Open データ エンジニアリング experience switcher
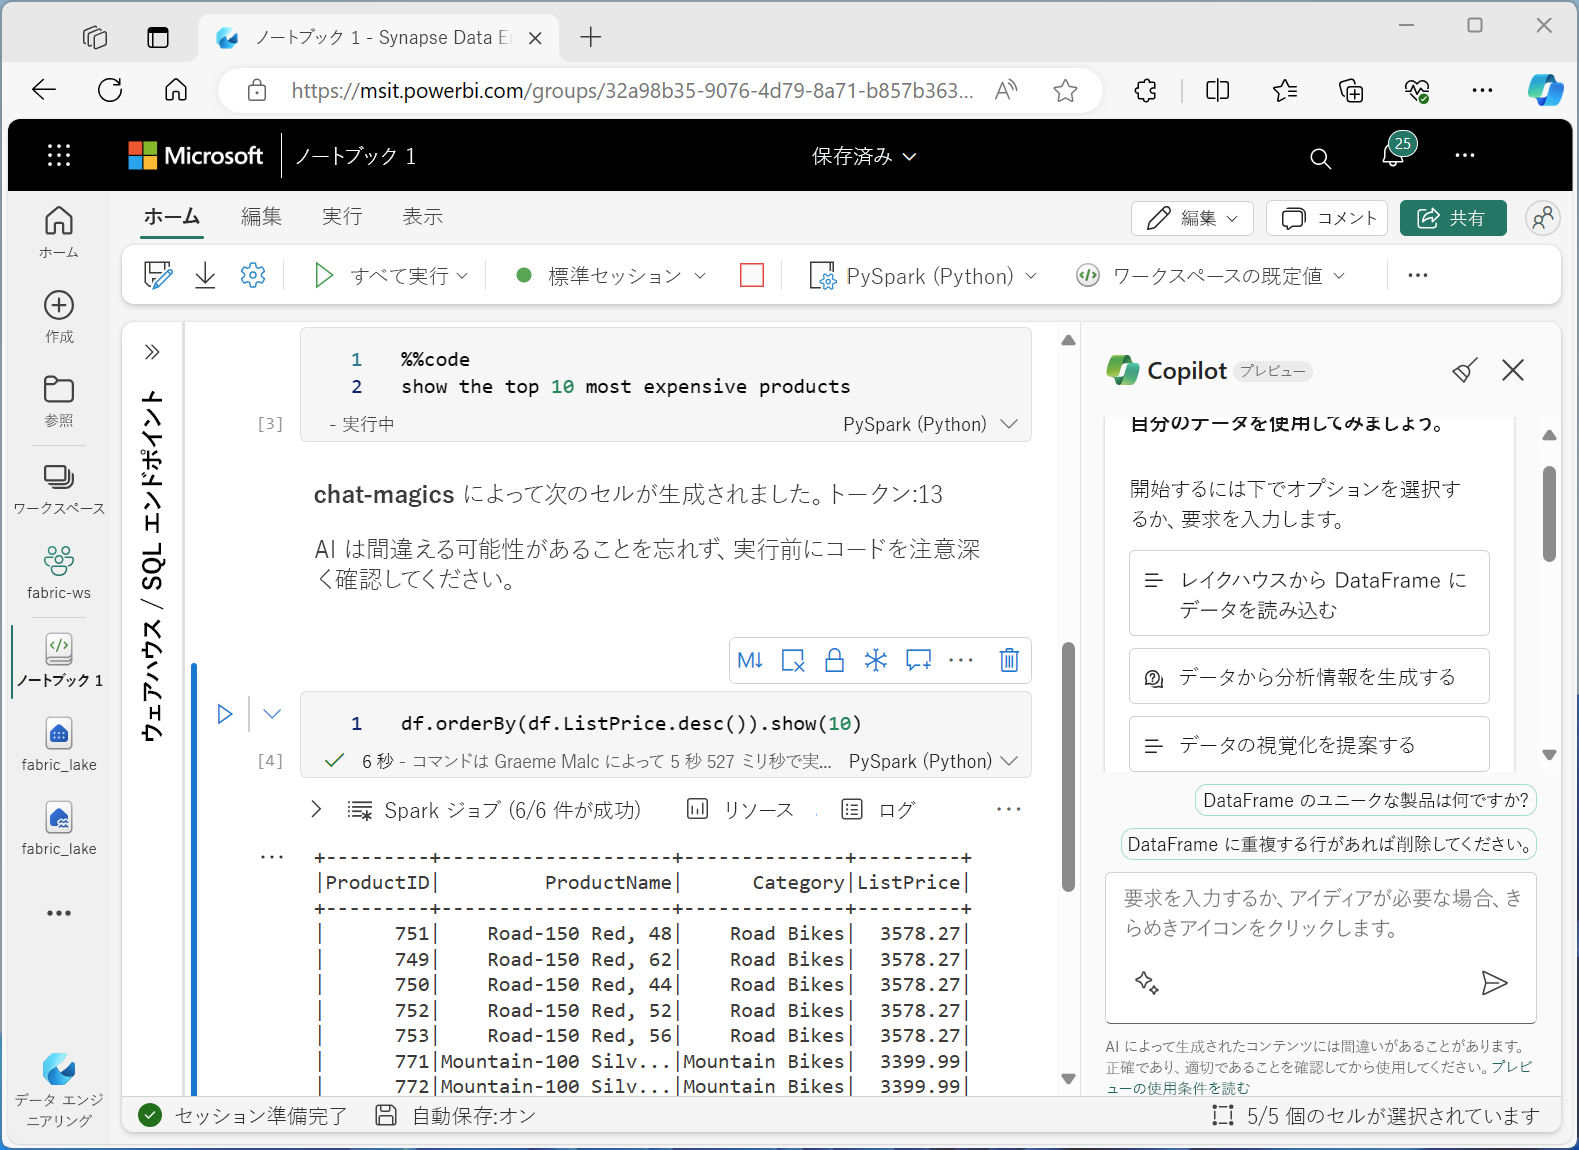The width and height of the screenshot is (1579, 1150). pyautogui.click(x=59, y=1089)
